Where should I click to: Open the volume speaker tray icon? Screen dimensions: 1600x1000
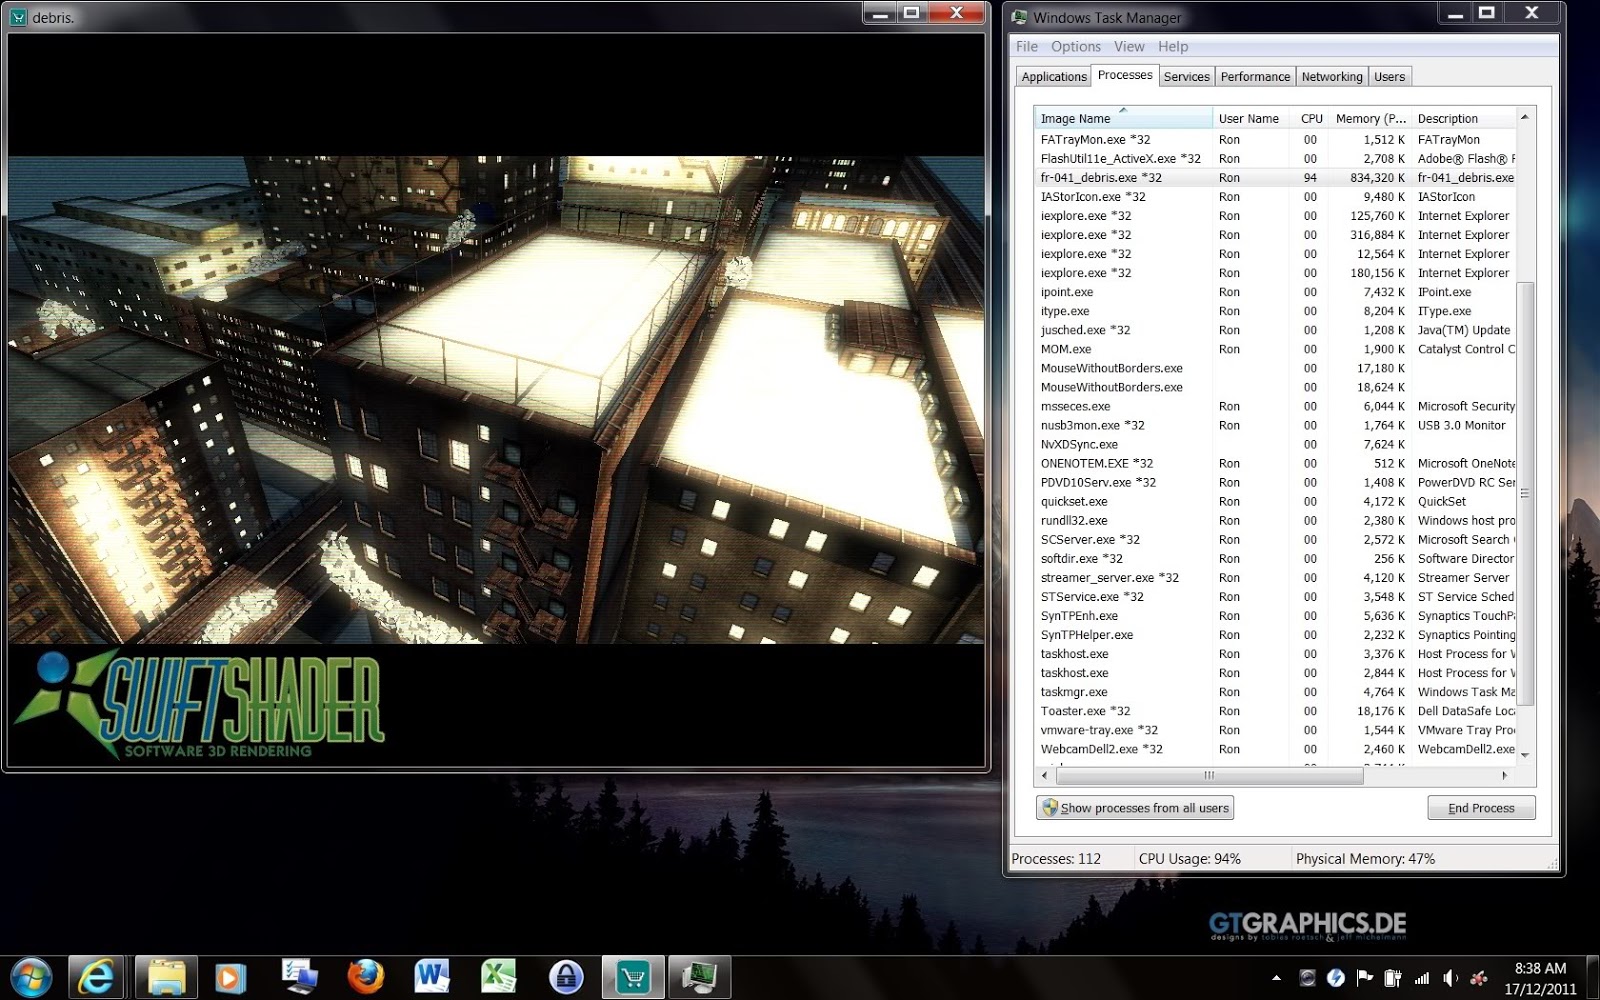pos(1450,978)
